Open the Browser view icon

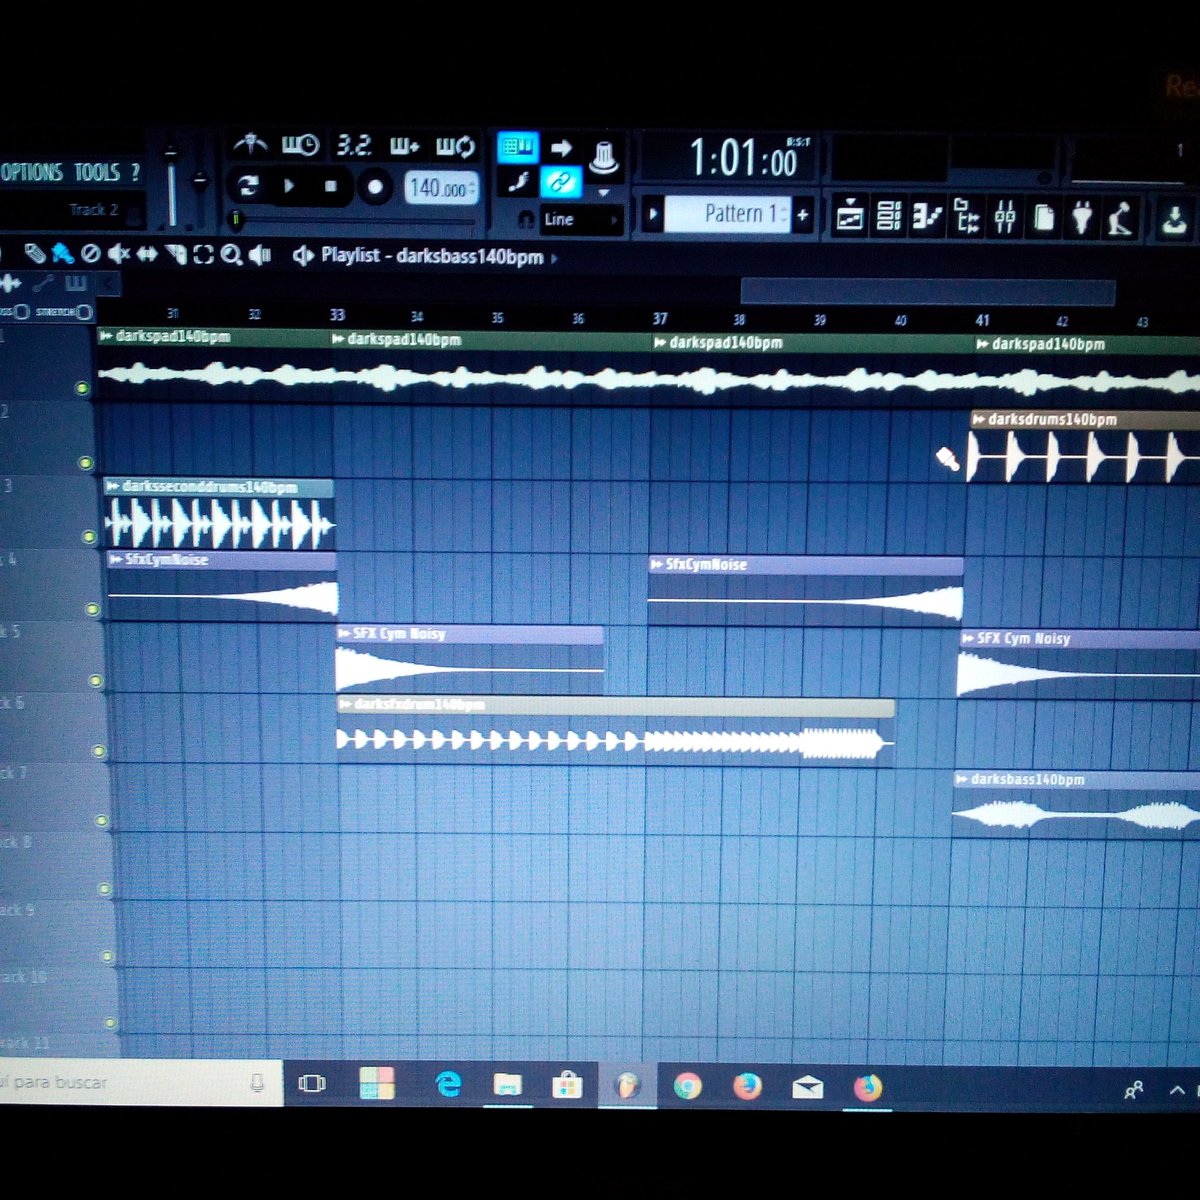(966, 216)
